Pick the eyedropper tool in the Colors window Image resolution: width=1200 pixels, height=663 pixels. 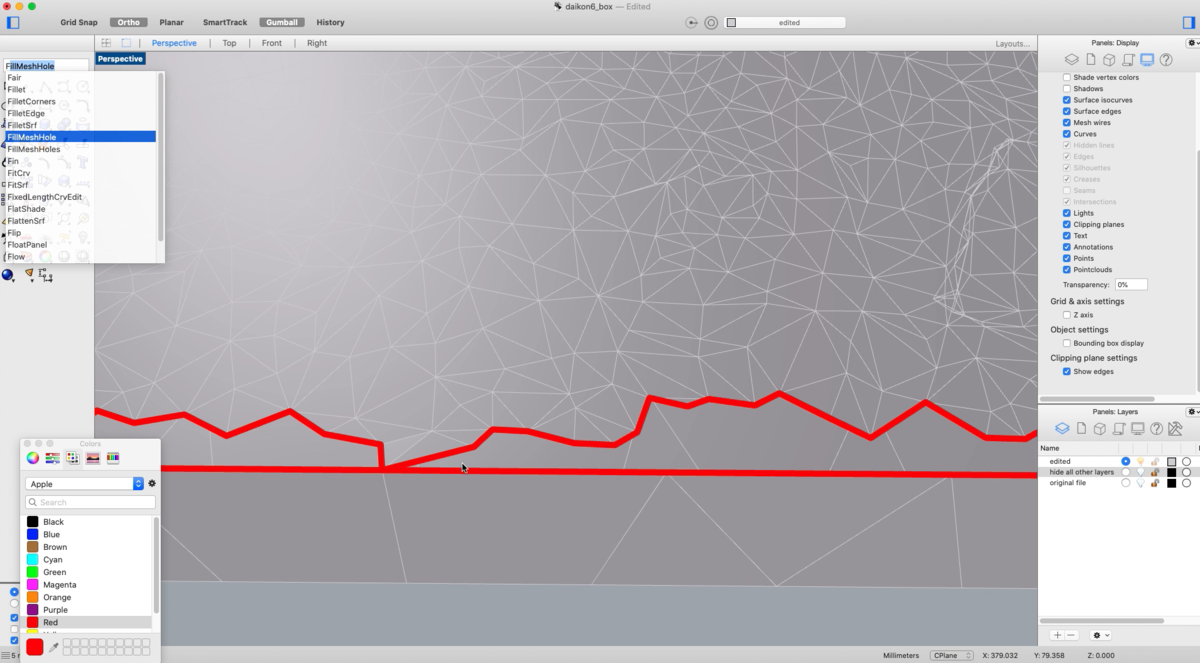[54, 647]
